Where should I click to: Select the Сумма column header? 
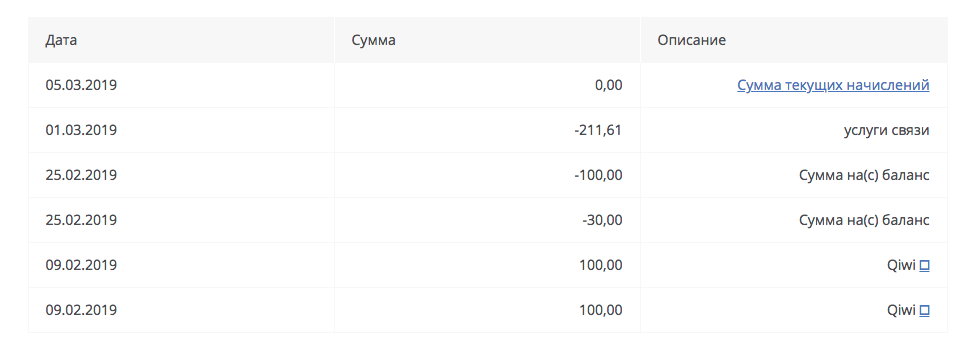click(374, 41)
